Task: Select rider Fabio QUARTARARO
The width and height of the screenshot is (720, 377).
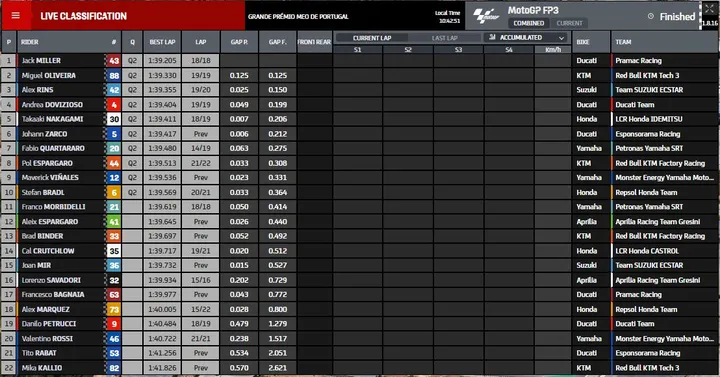Action: tap(53, 148)
